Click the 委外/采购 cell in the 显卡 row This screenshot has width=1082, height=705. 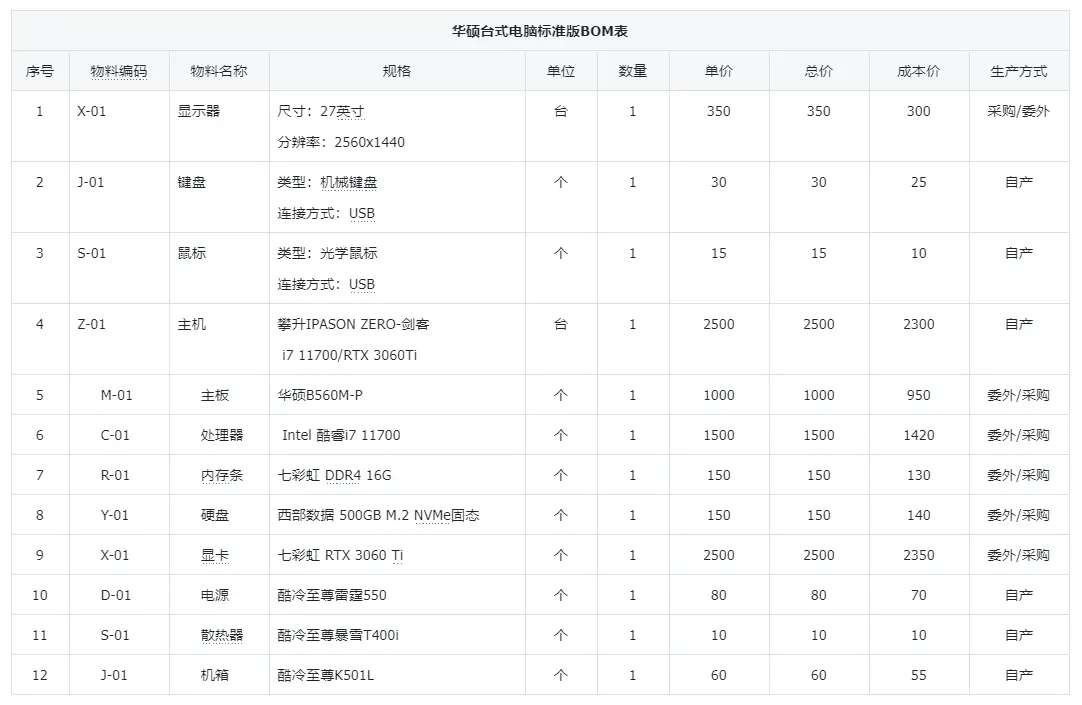[x=1019, y=555]
